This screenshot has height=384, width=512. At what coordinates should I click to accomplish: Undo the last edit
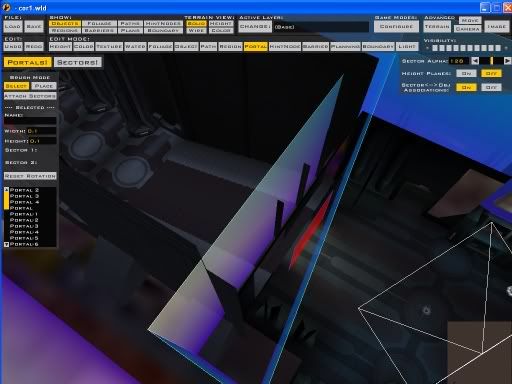click(x=13, y=47)
